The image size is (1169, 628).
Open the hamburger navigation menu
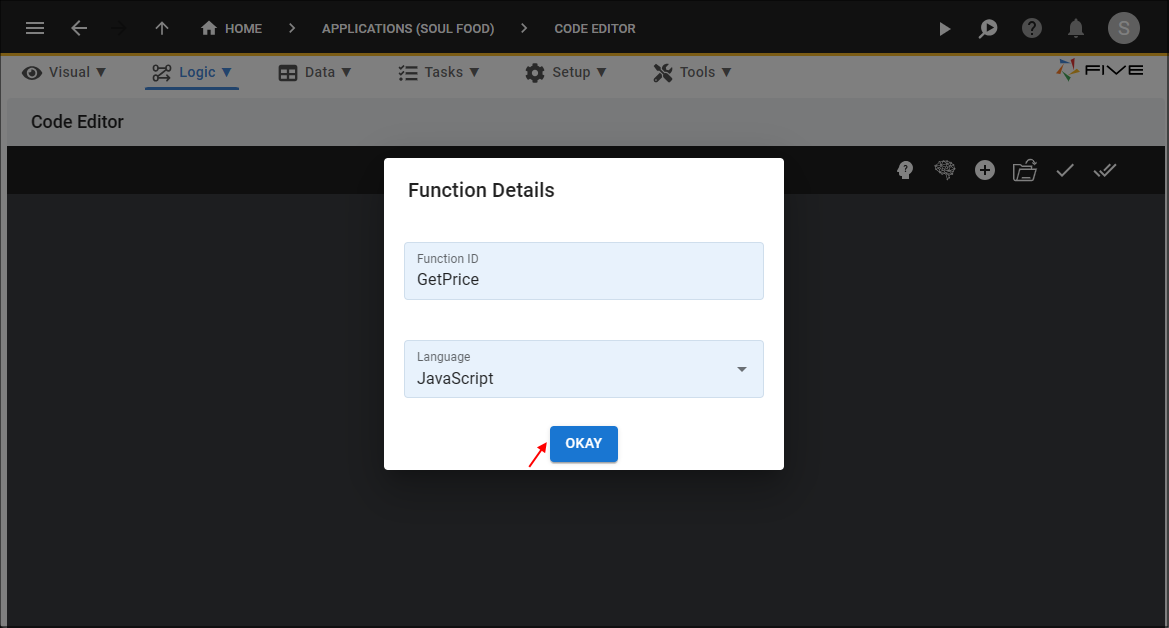point(35,28)
